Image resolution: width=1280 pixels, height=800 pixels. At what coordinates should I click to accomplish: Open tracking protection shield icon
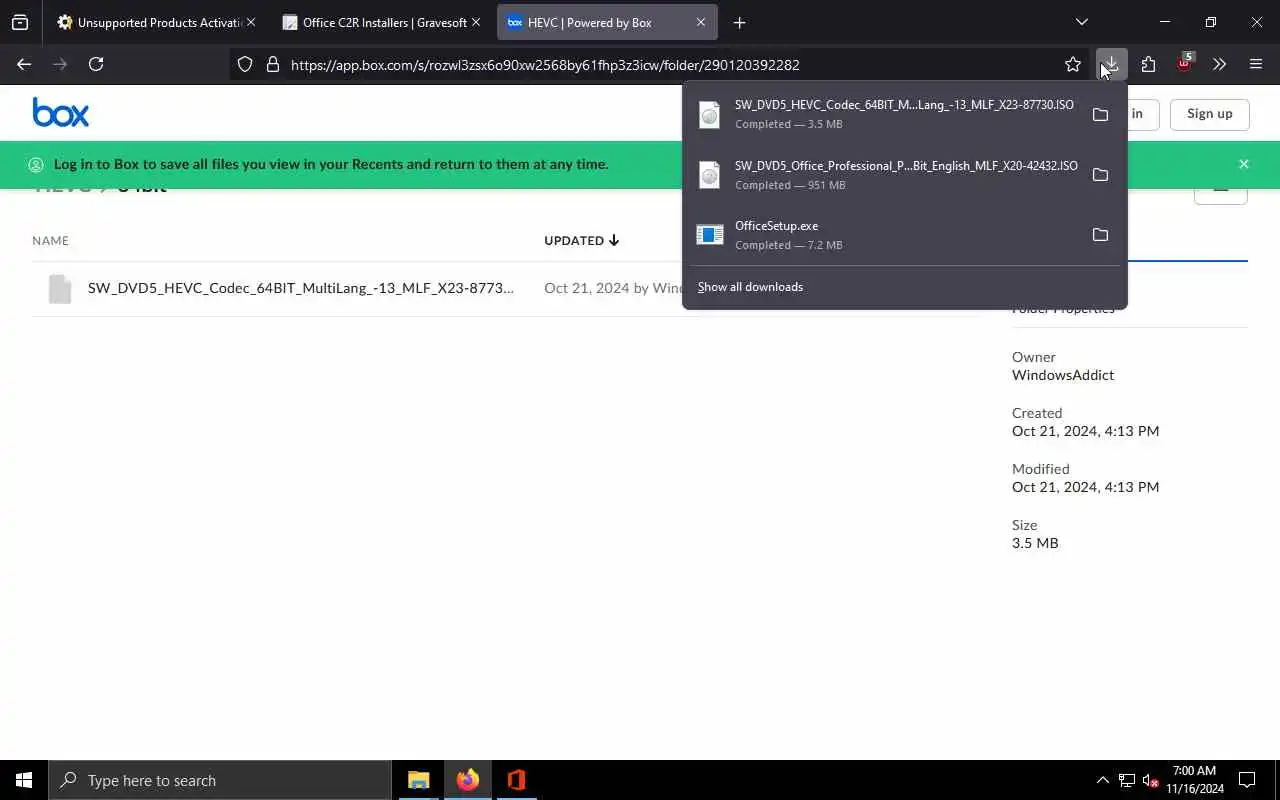(245, 64)
